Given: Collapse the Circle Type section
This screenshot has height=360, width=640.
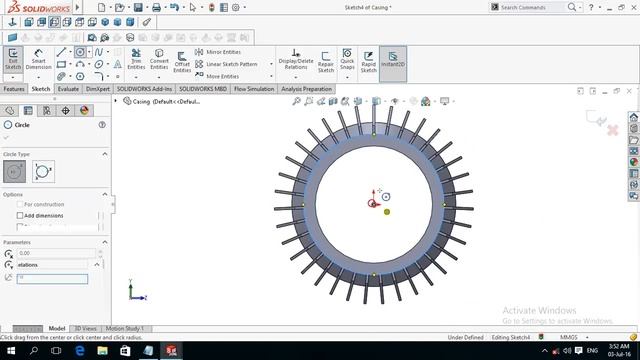Looking at the screenshot, I should 105,154.
